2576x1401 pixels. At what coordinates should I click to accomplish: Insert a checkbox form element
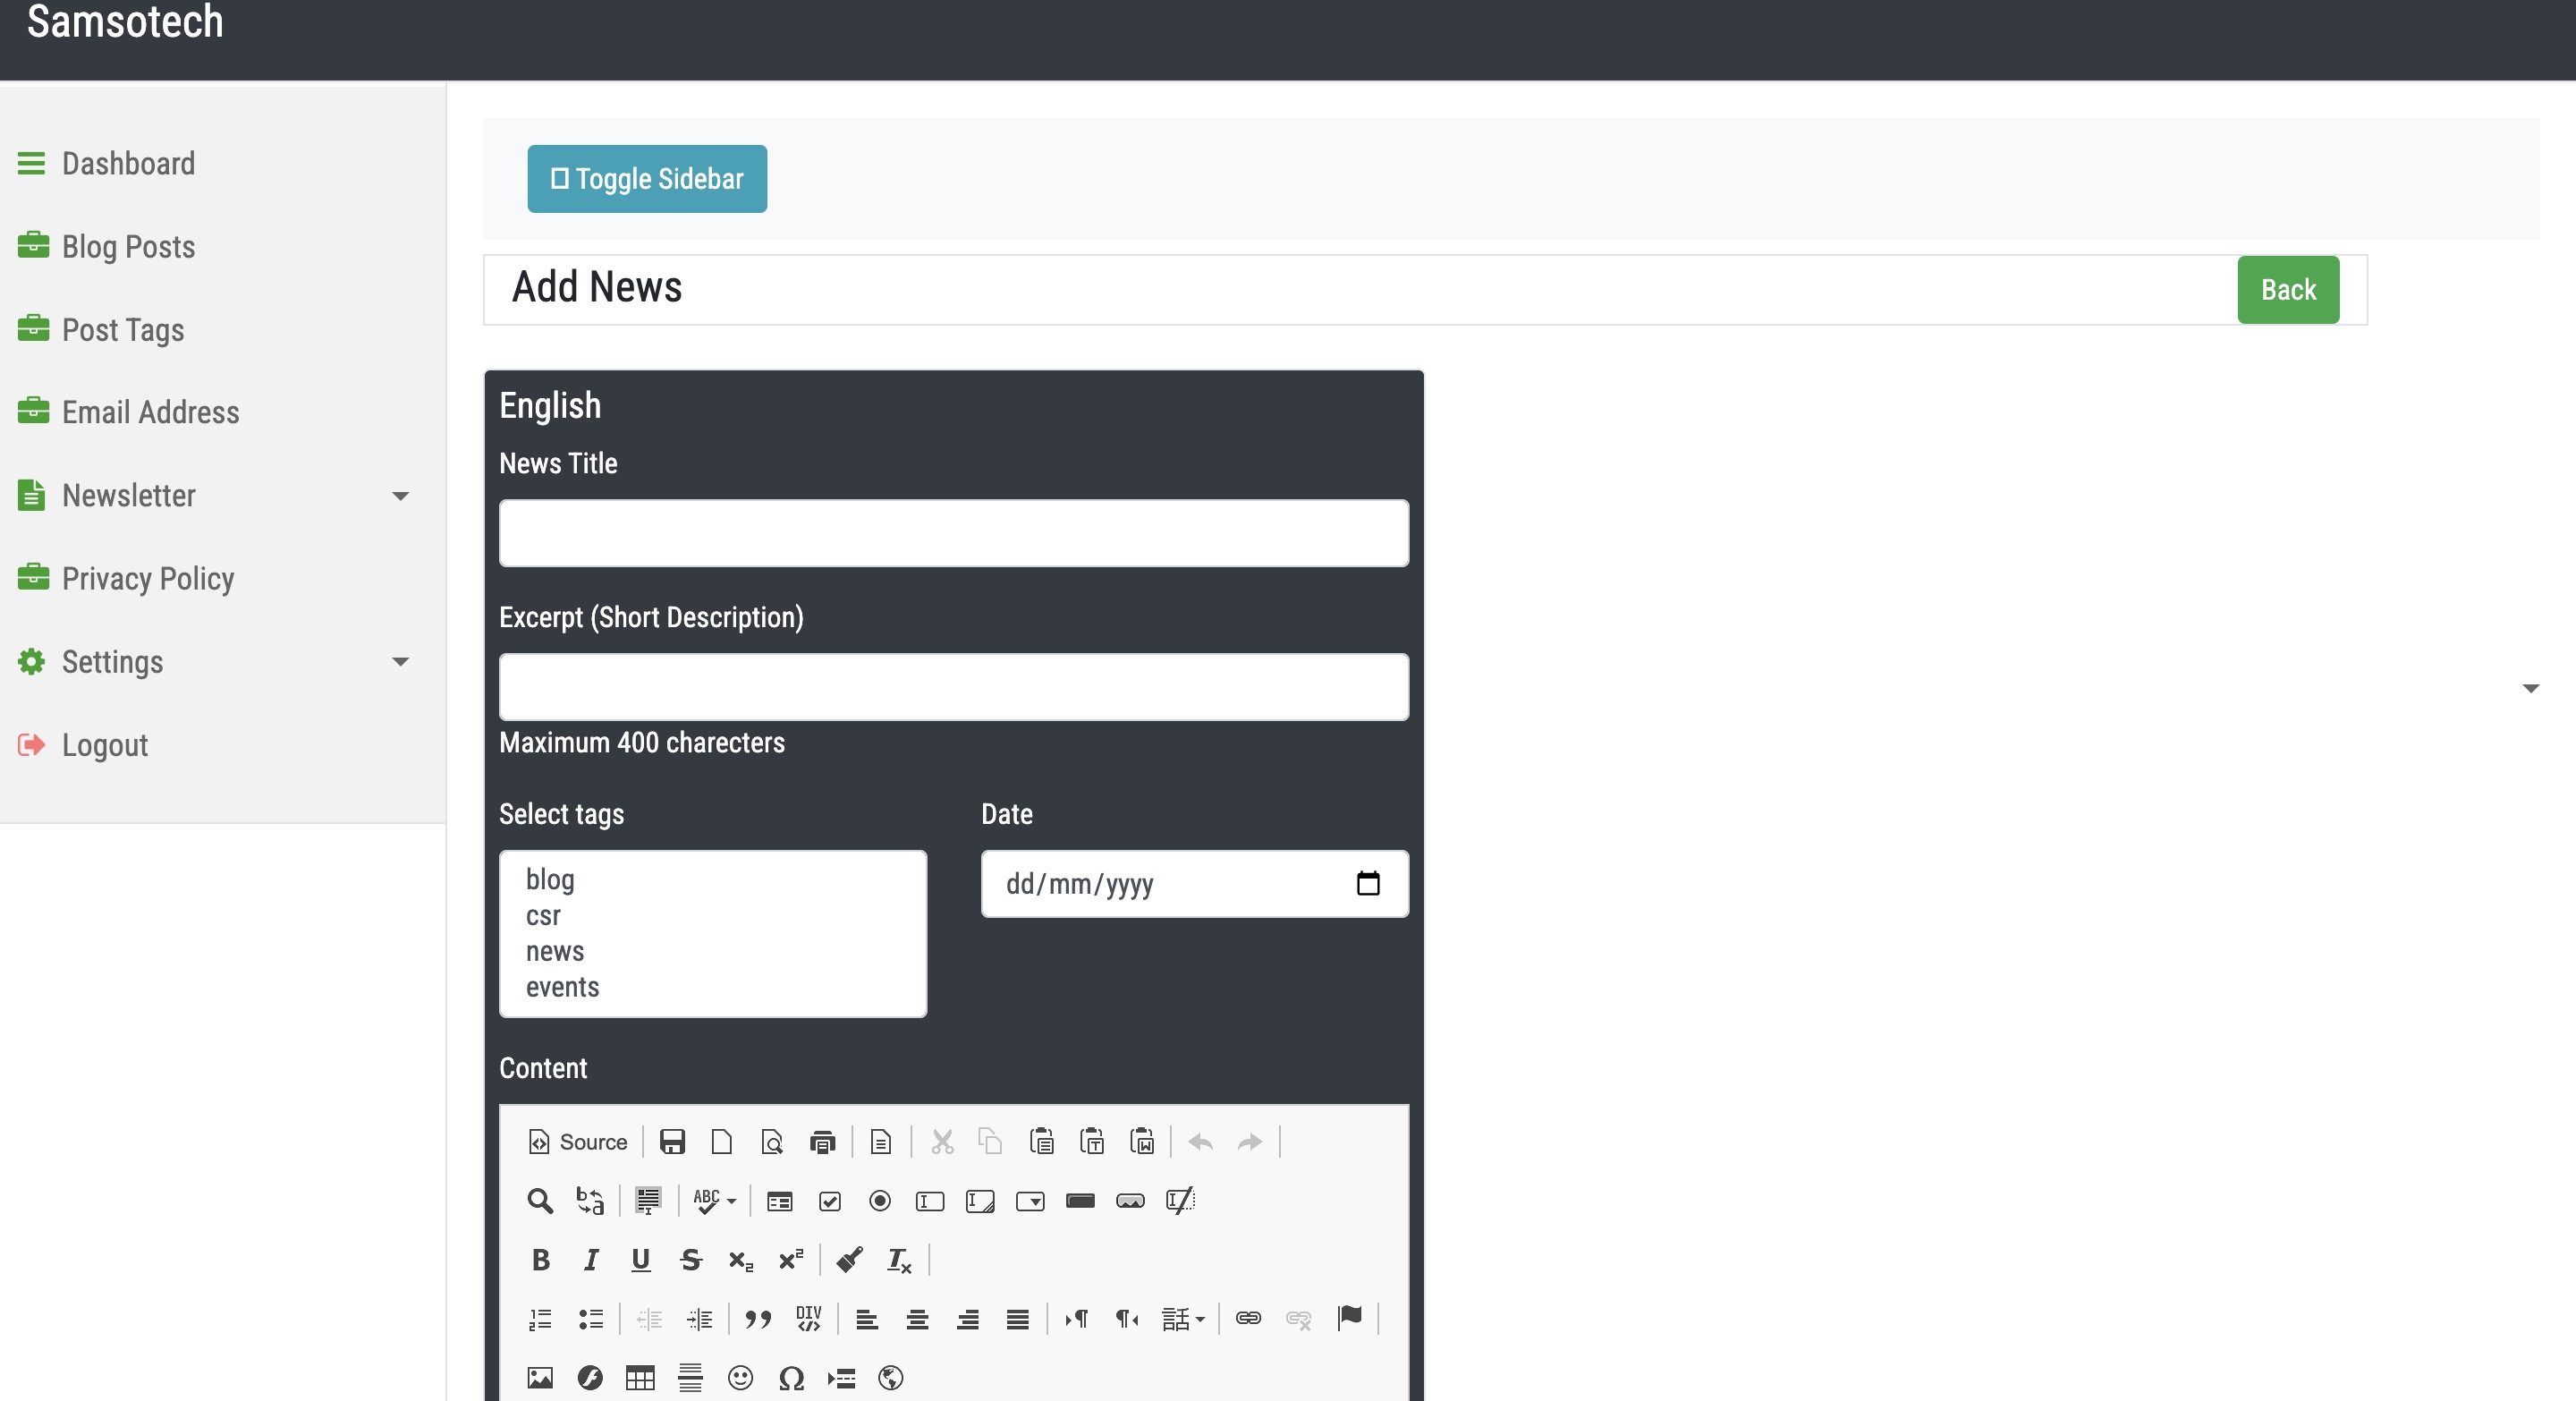(830, 1201)
